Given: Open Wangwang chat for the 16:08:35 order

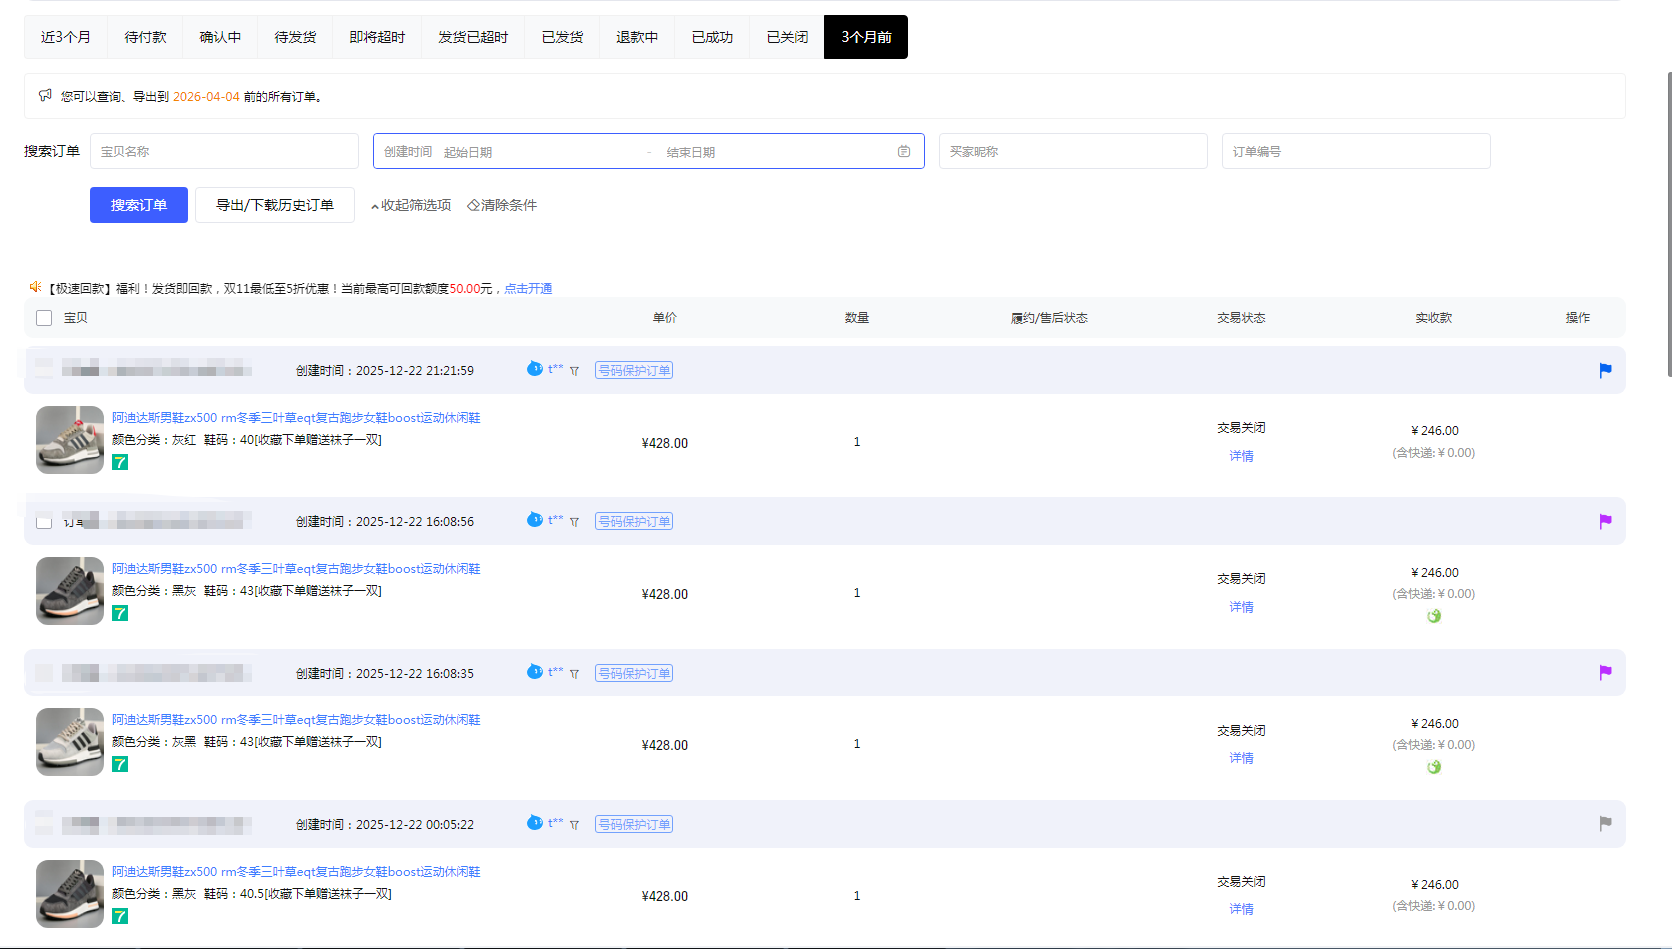Looking at the screenshot, I should tap(535, 672).
